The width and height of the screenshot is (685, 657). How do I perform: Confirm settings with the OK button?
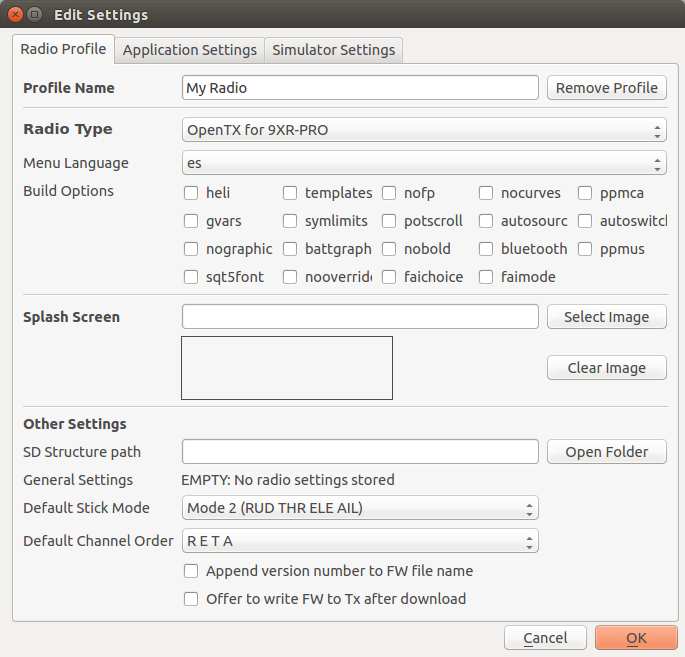tap(636, 638)
